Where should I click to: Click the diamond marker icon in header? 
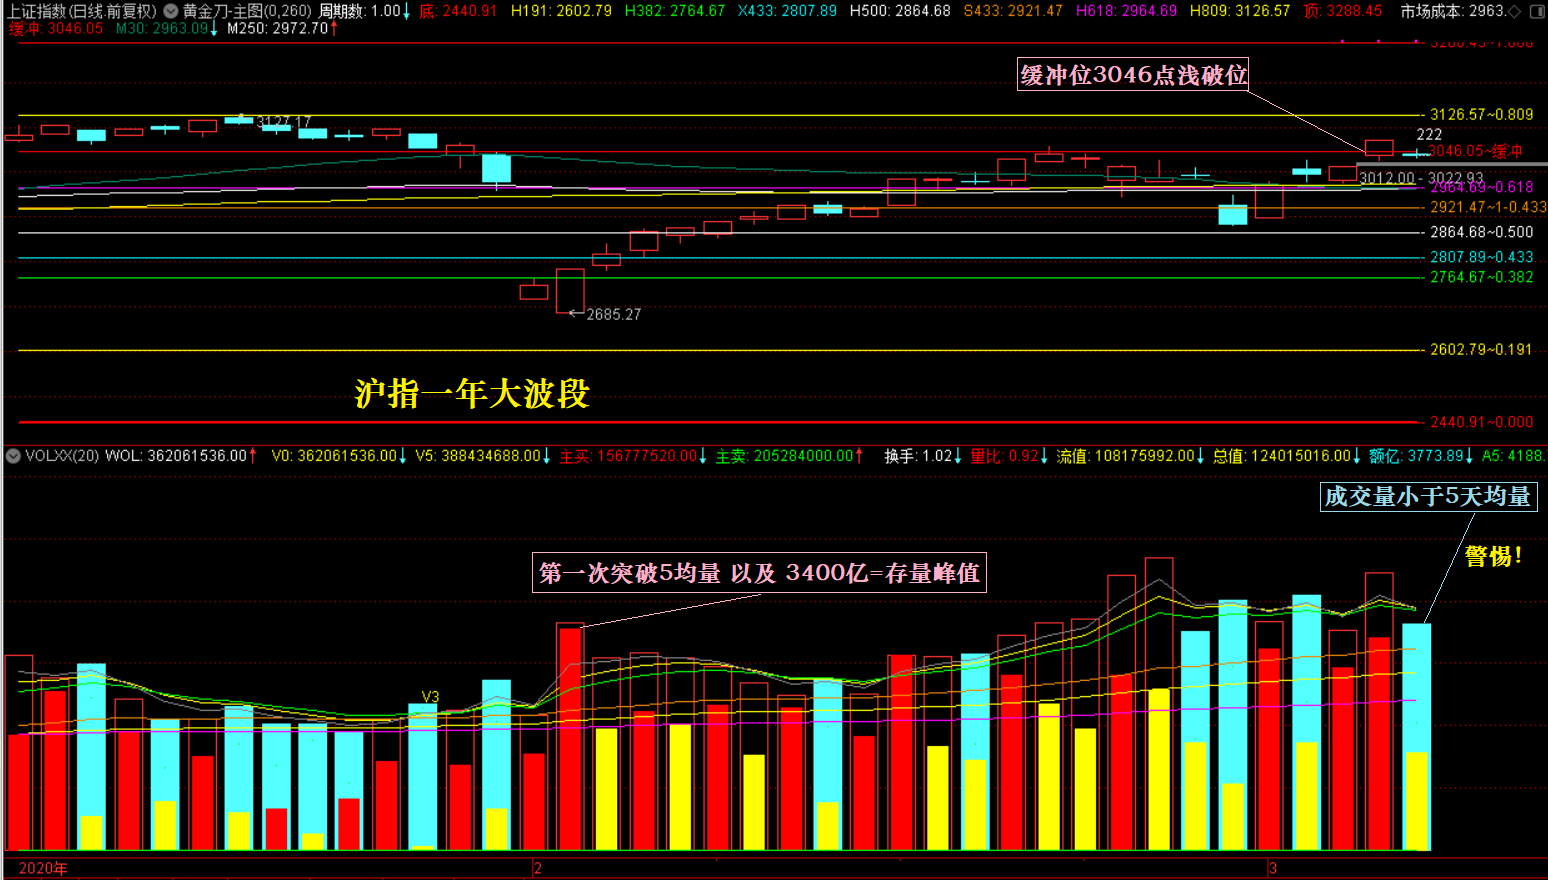click(x=1514, y=11)
